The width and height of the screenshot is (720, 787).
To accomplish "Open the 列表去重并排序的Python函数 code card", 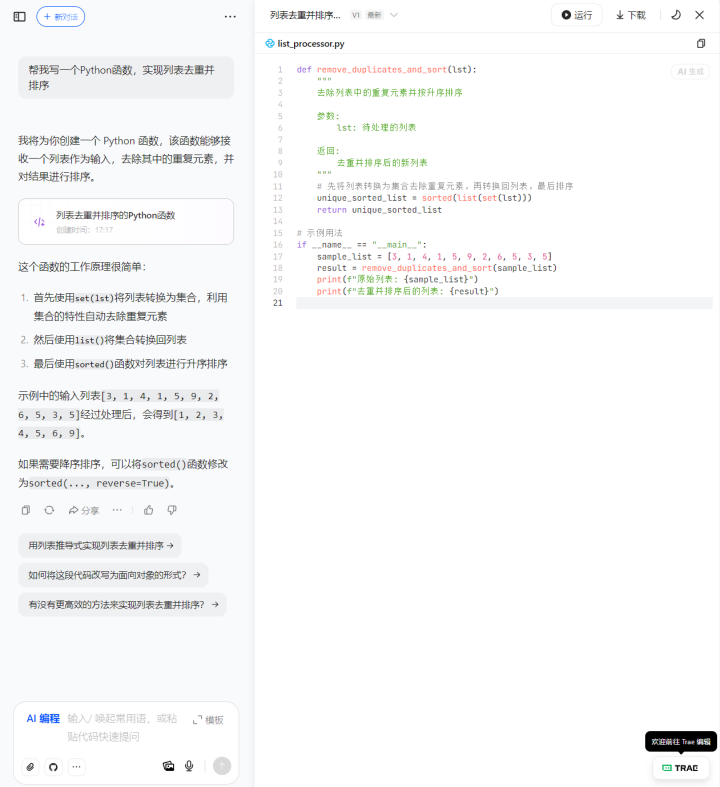I will [126, 221].
